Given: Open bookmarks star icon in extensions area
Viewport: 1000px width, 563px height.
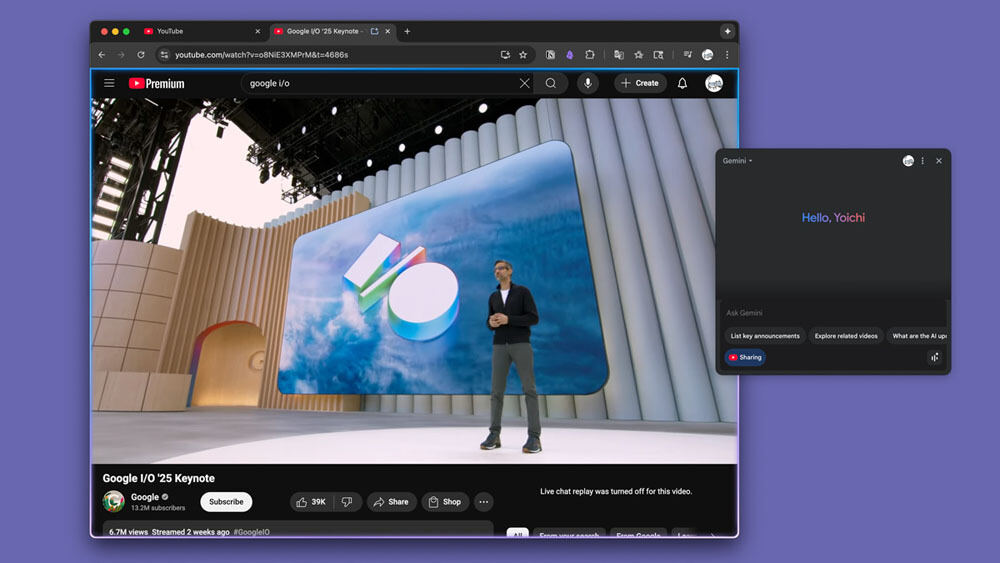Looking at the screenshot, I should (638, 55).
